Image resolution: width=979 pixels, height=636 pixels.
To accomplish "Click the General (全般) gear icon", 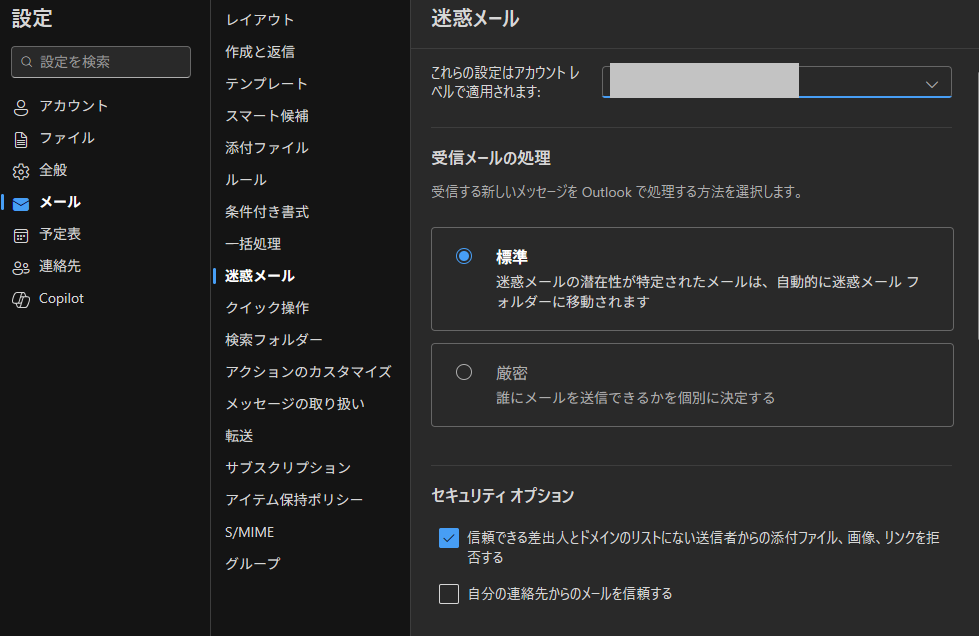I will 21,171.
